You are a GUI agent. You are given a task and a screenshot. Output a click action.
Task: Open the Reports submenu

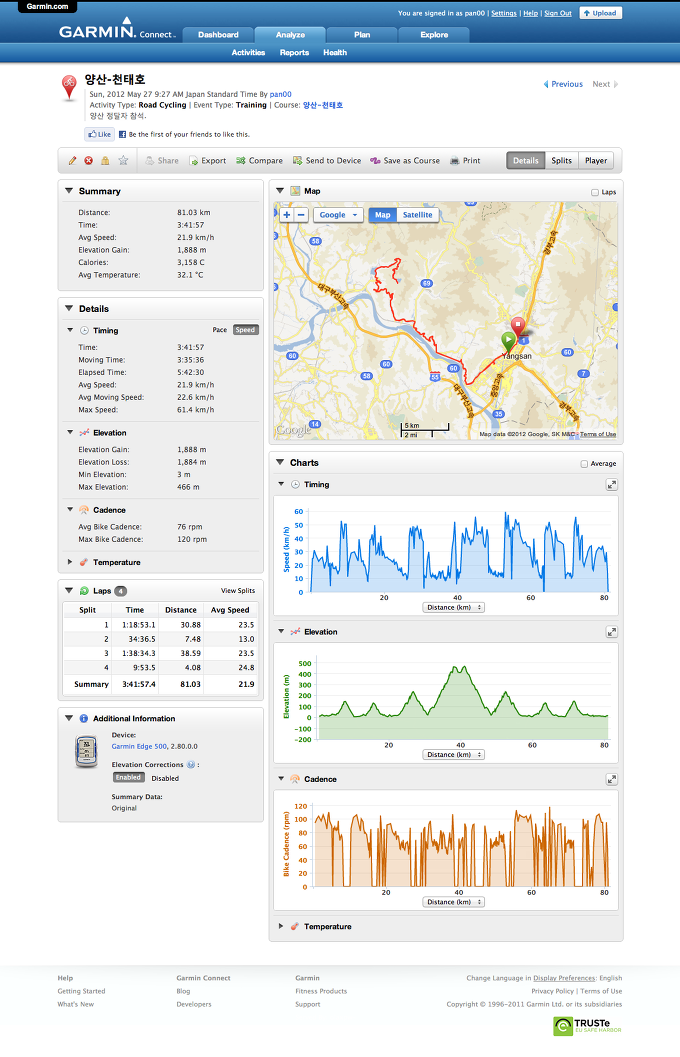click(295, 53)
